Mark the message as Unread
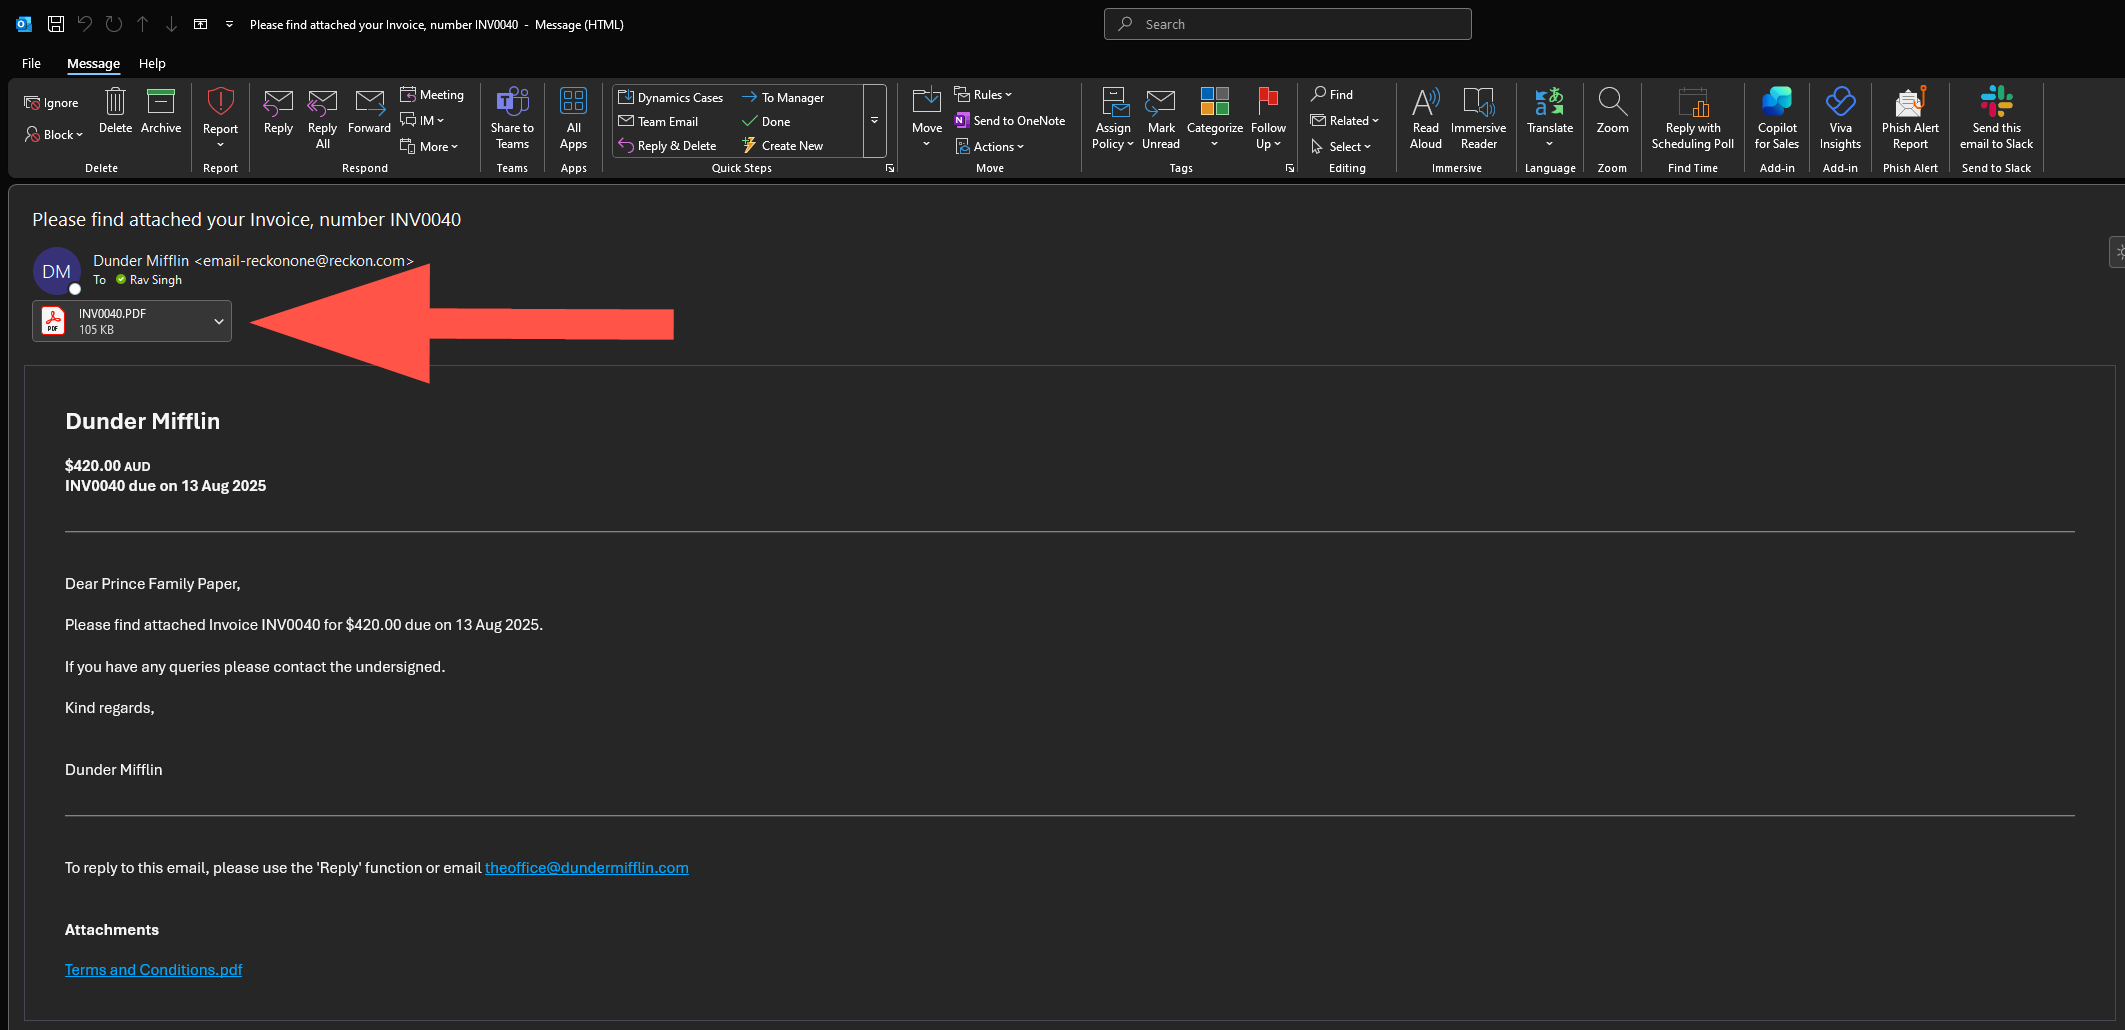2125x1030 pixels. 1161,119
